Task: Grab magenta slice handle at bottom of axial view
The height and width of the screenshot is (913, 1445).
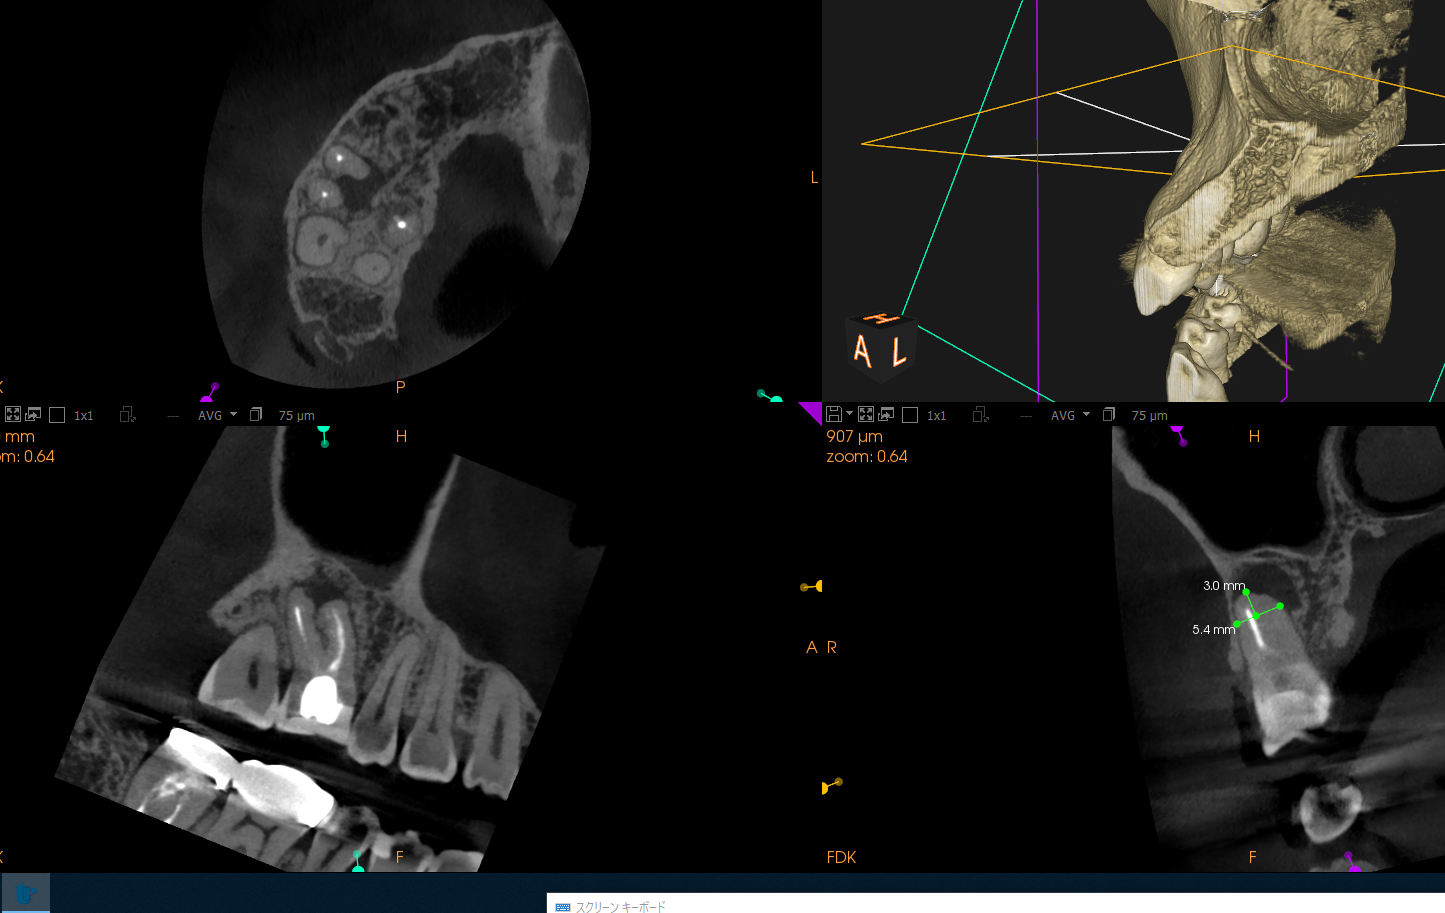Action: point(210,392)
